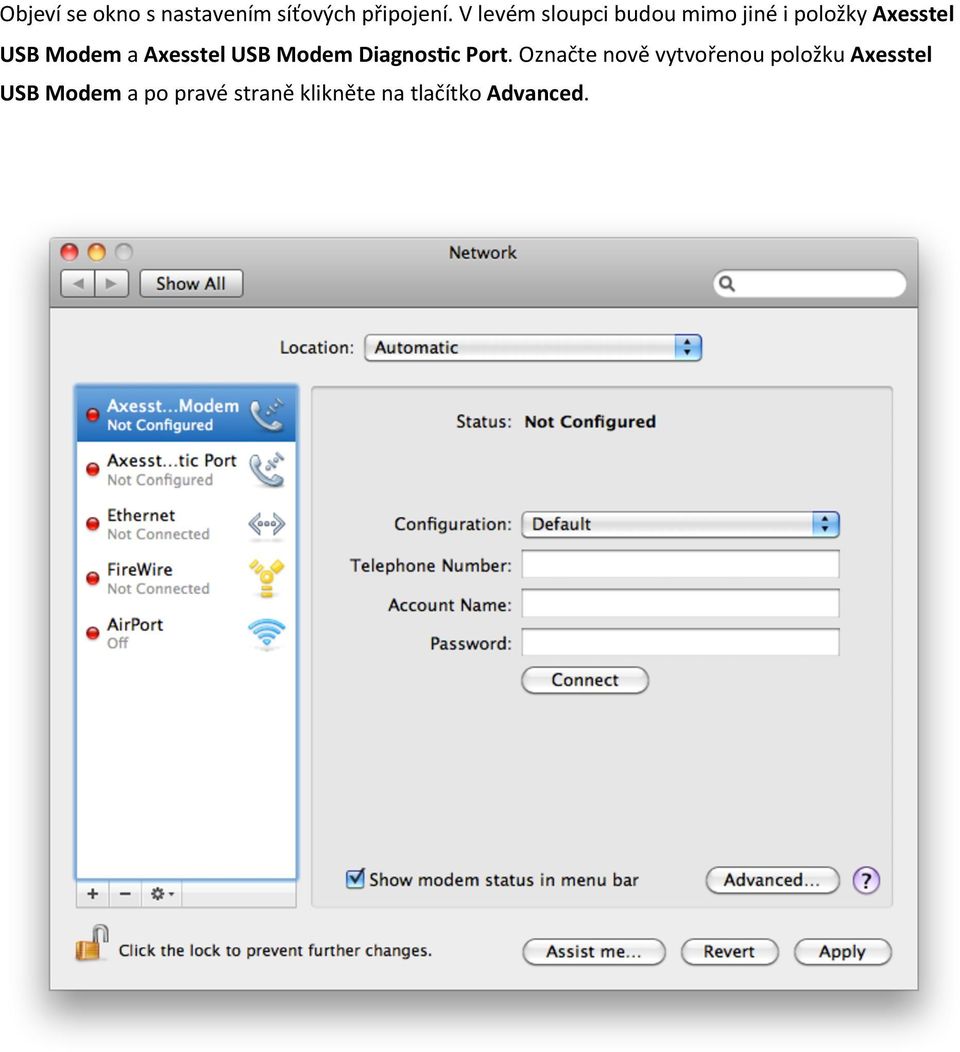Click the red status dot beside FireWire
The image size is (960, 1052).
coord(93,578)
